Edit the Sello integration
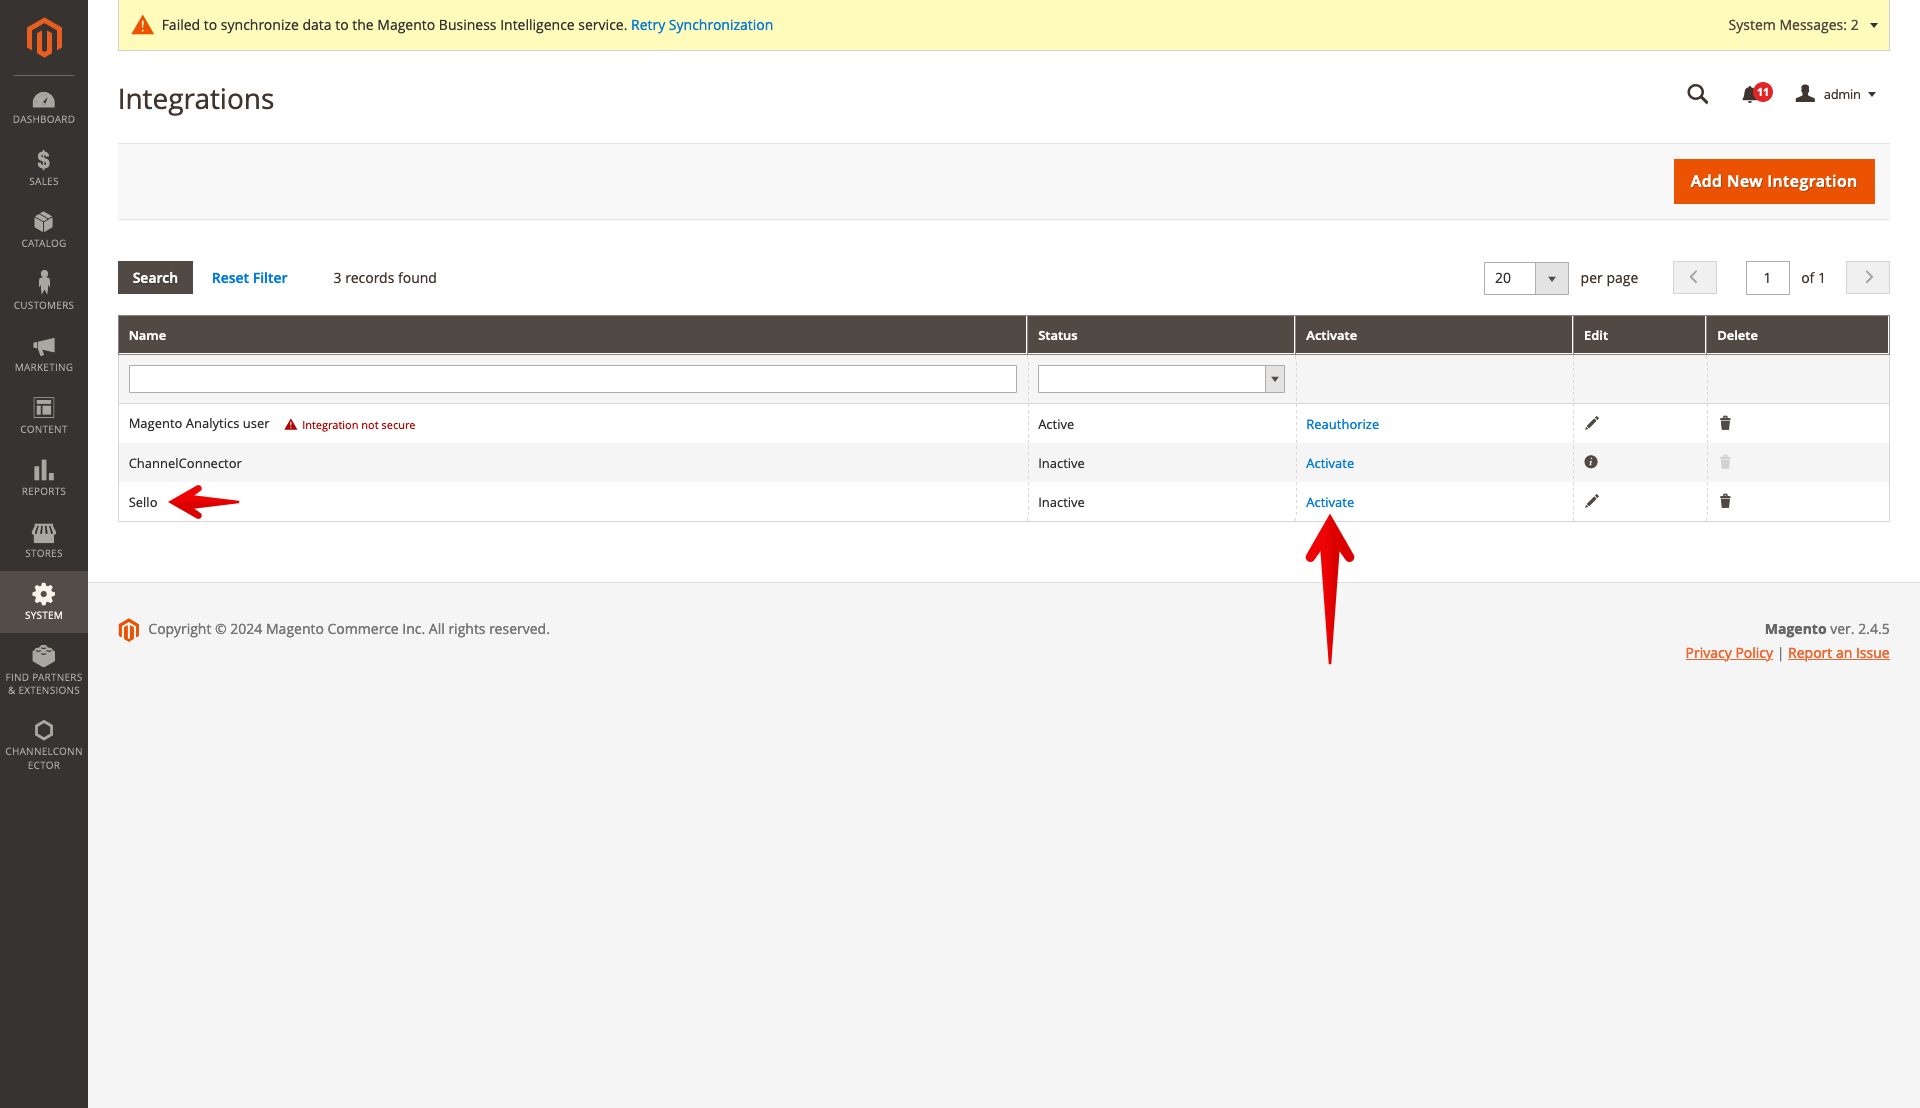This screenshot has height=1108, width=1920. 1592,501
